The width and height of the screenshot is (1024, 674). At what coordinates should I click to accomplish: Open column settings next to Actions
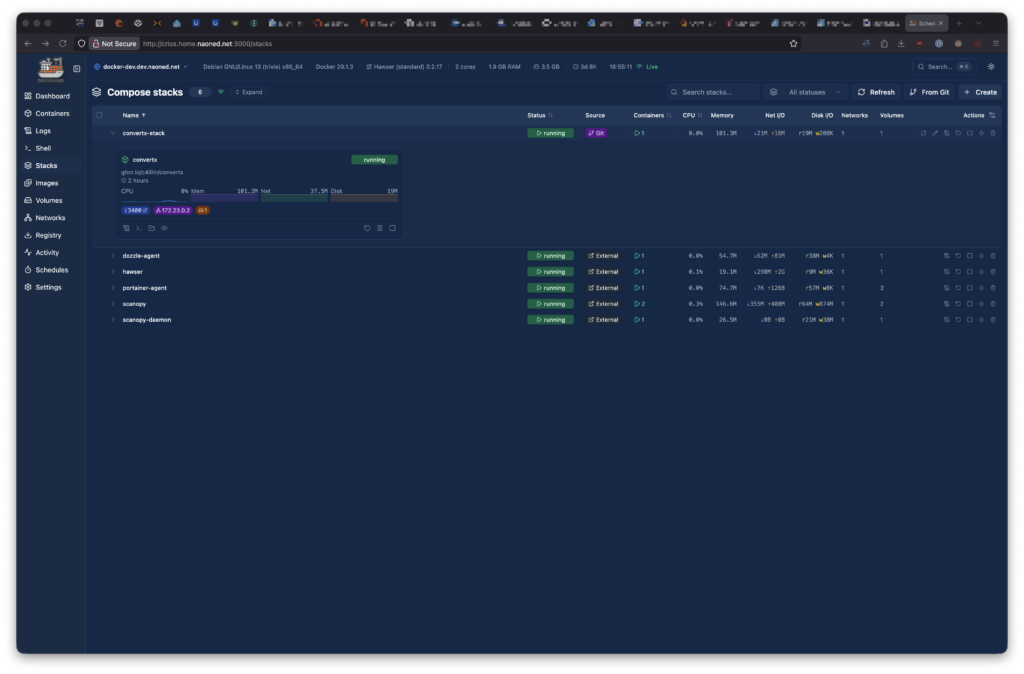click(992, 115)
